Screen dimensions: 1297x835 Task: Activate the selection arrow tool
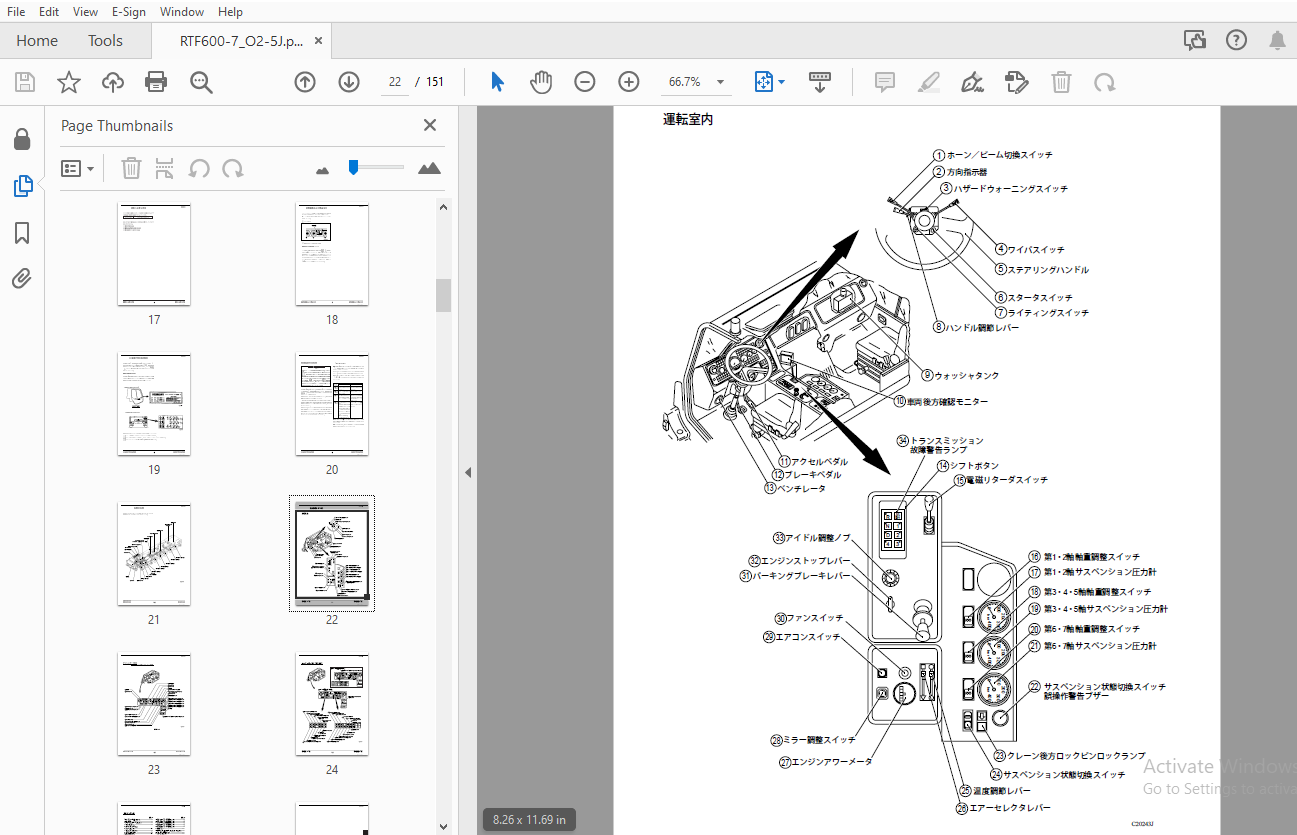pos(497,82)
